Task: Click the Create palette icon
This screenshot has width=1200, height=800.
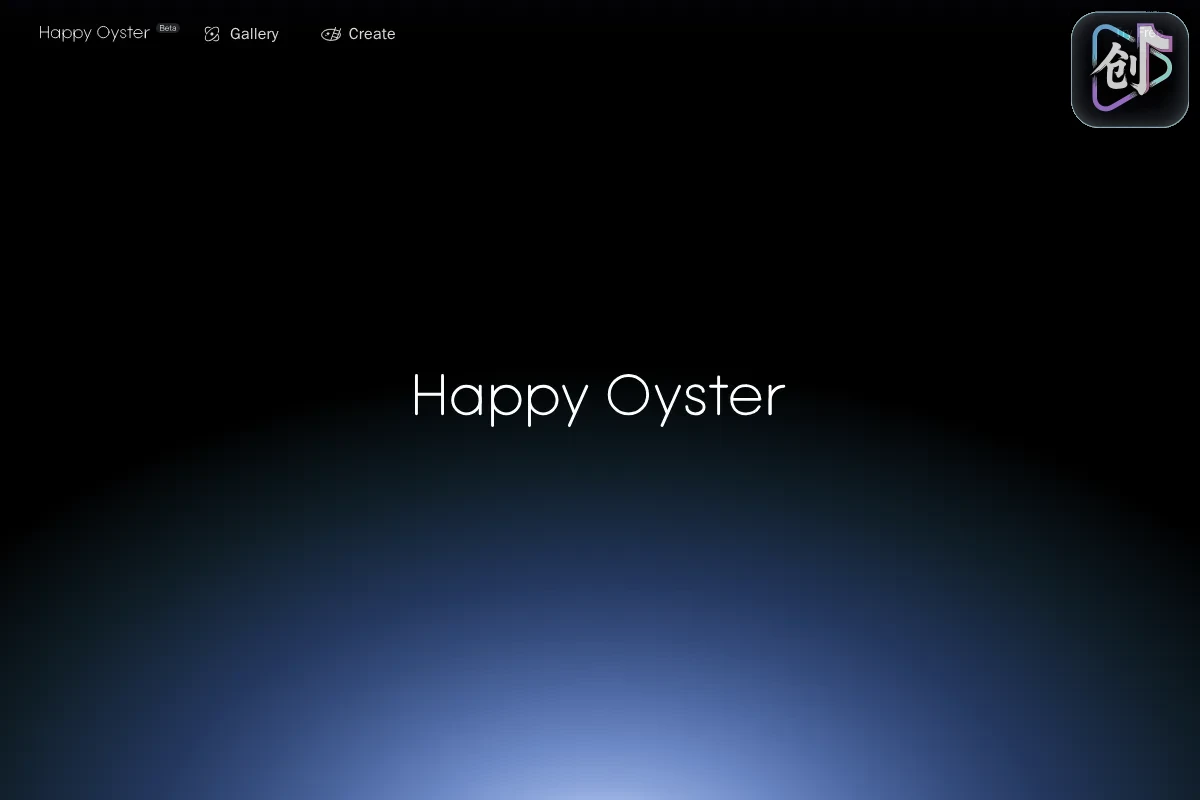Action: coord(331,34)
